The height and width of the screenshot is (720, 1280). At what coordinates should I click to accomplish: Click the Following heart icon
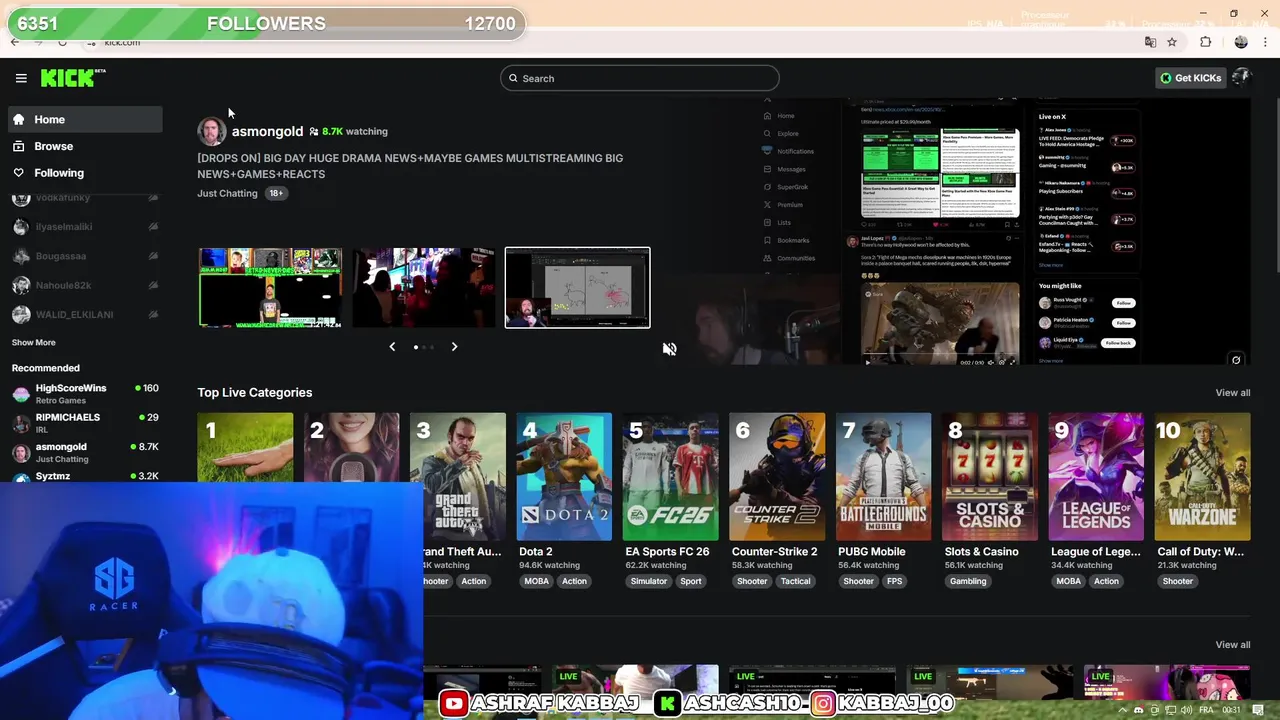tap(19, 173)
